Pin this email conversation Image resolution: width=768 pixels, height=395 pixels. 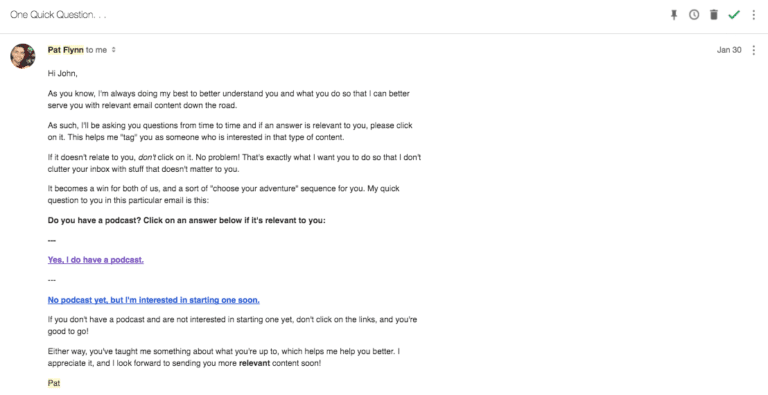674,15
